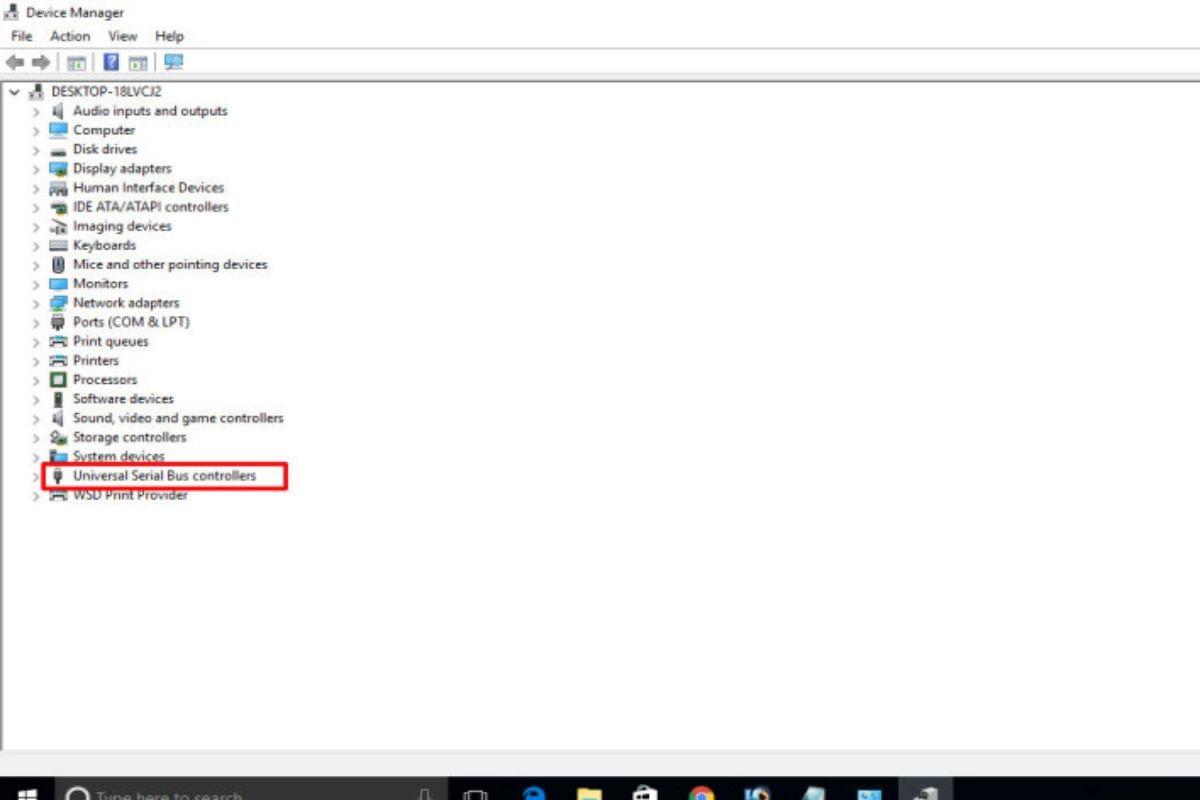Select the Ports (COM & LPT) entry
Viewport: 1200px width, 800px height.
(131, 322)
